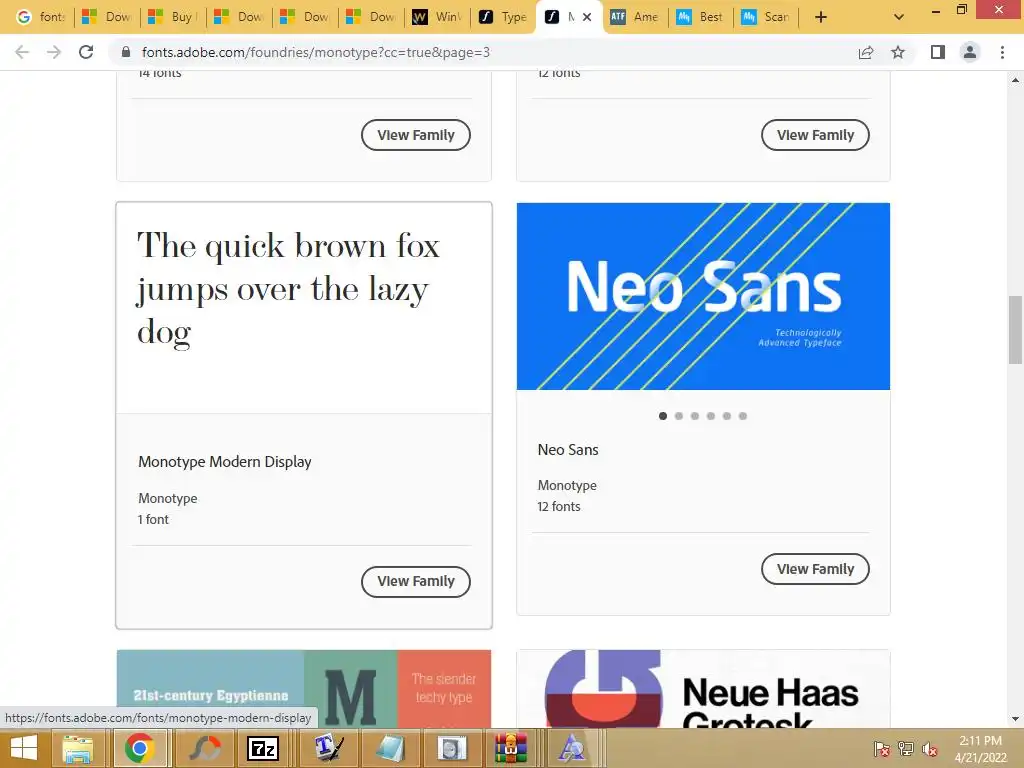This screenshot has width=1024, height=768.
Task: Switch to the 'Scan' tab
Action: click(x=767, y=17)
